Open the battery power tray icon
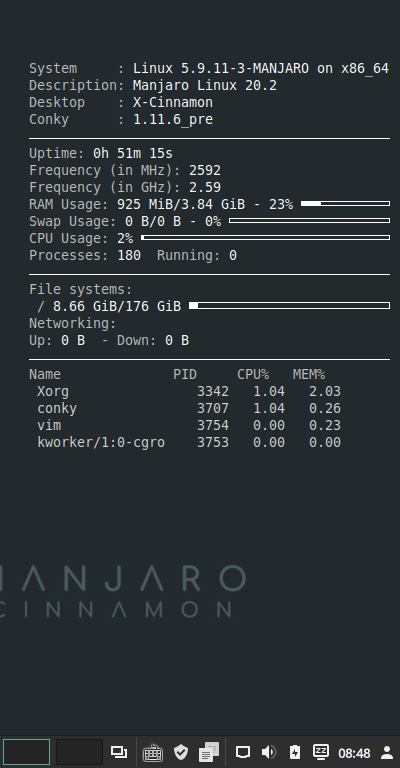Viewport: 400px width, 768px height. tap(295, 752)
